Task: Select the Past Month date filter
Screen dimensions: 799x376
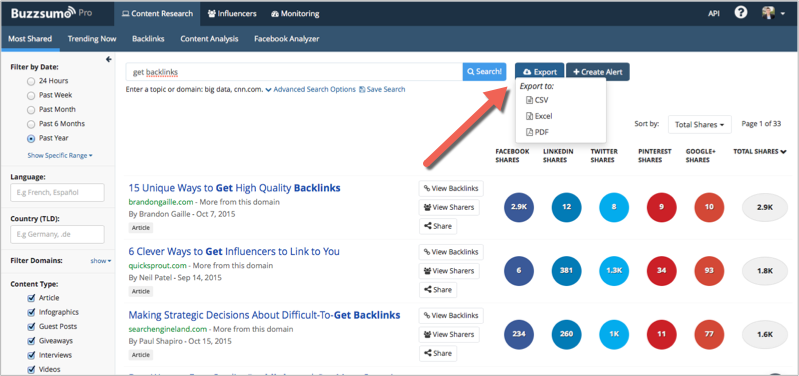Action: (x=31, y=110)
